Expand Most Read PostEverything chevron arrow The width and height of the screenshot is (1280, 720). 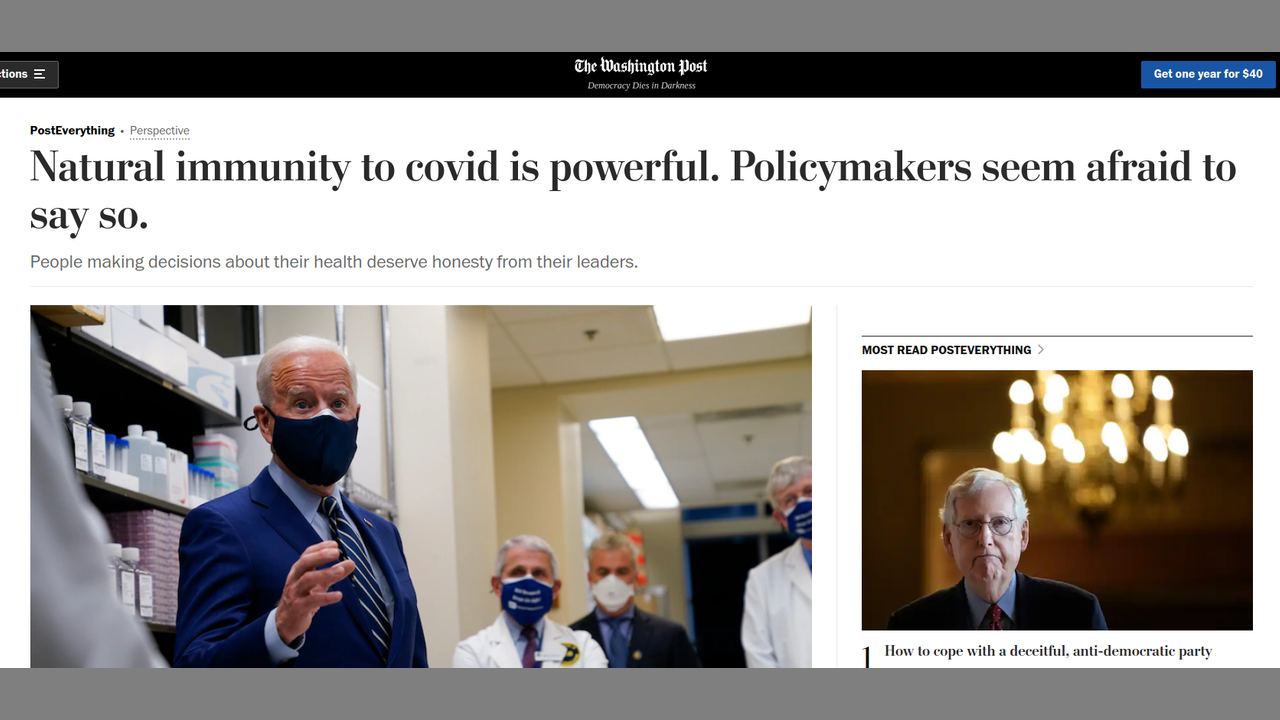pyautogui.click(x=1041, y=350)
